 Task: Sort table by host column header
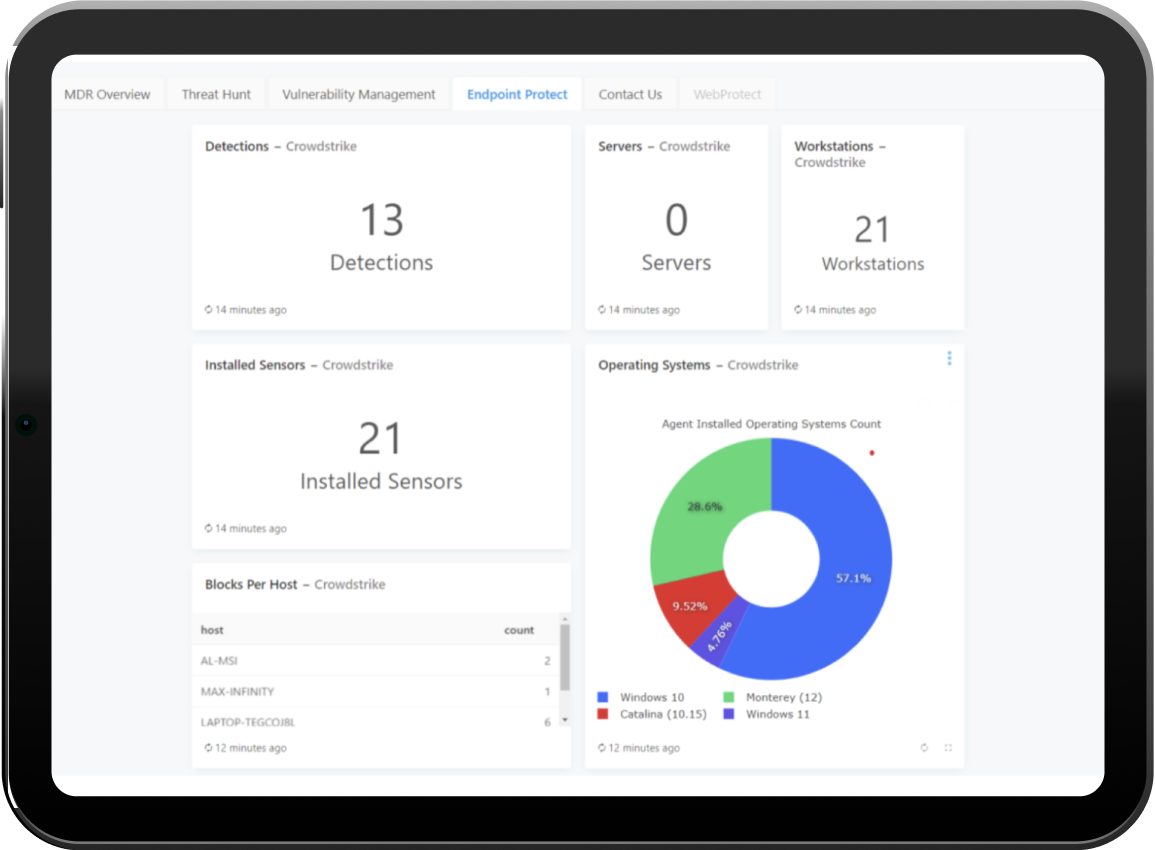tap(212, 630)
